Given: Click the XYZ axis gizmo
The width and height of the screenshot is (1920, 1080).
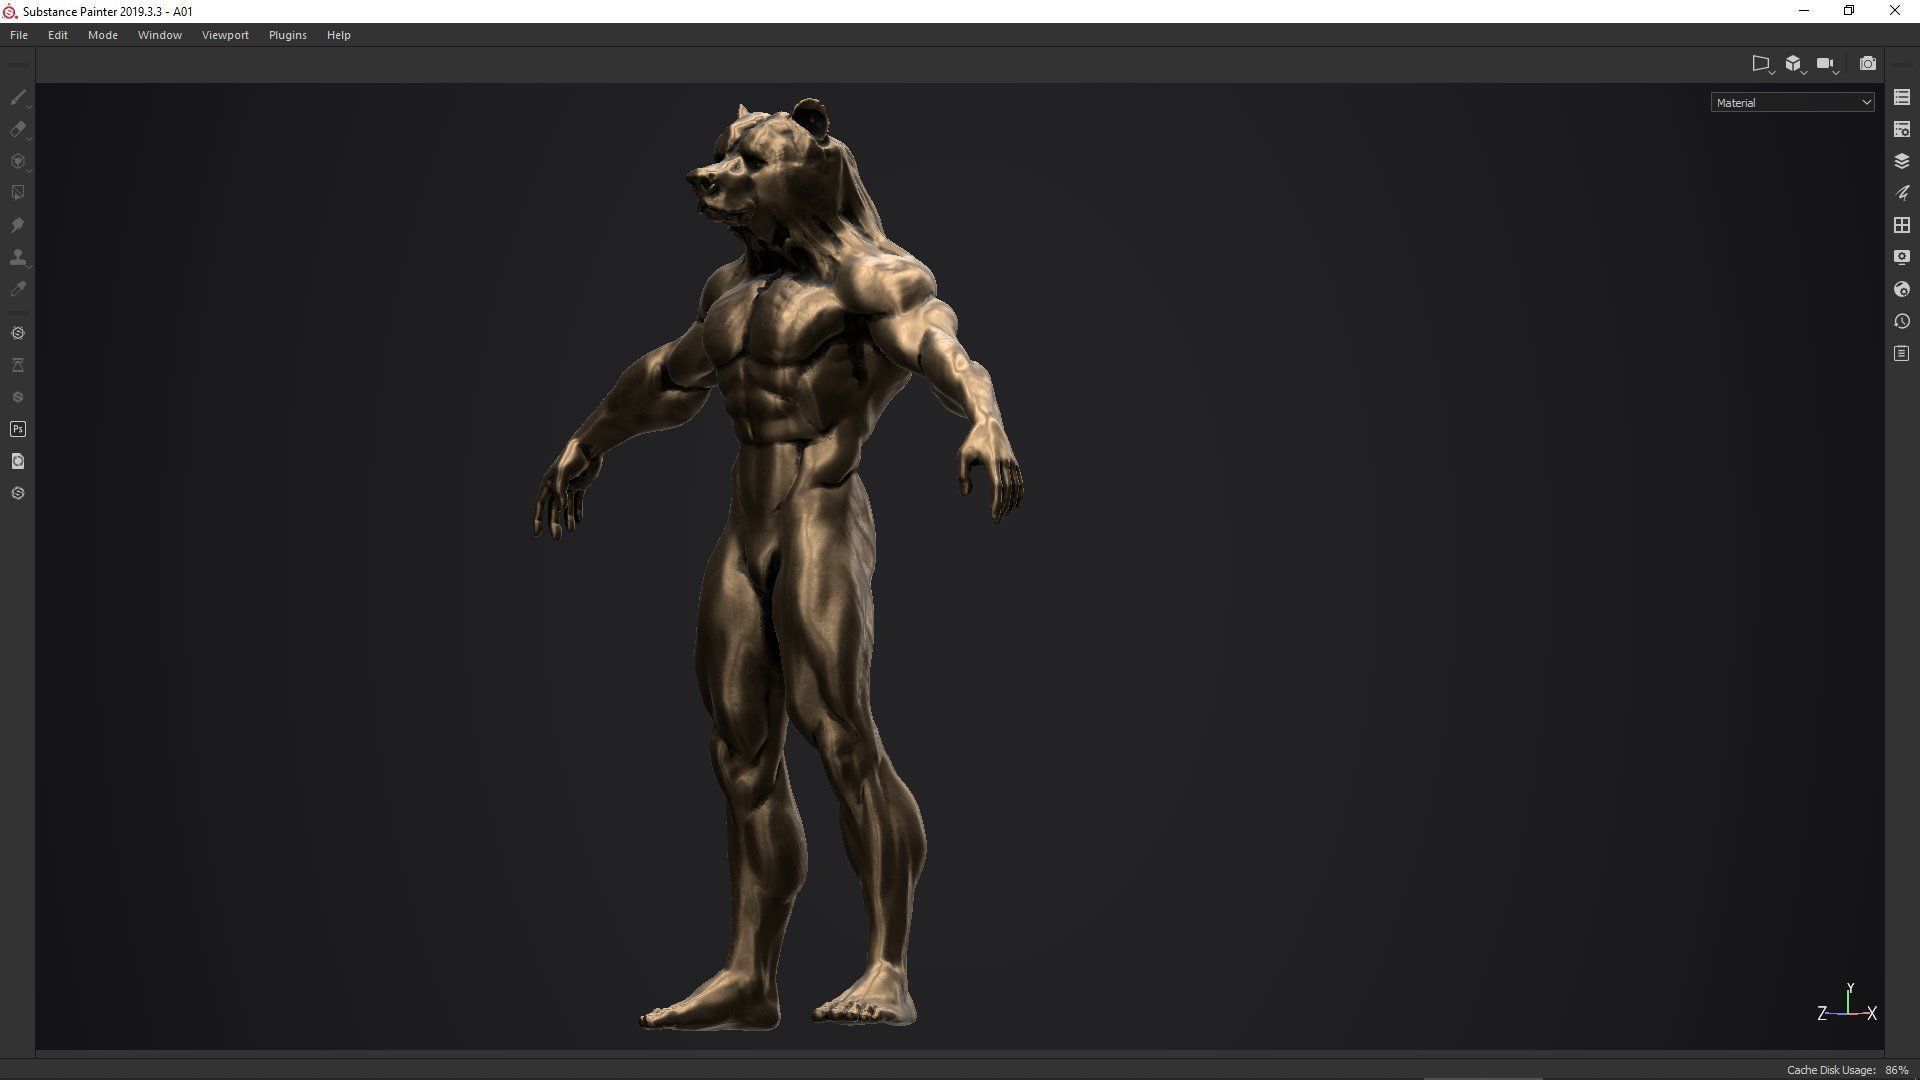Looking at the screenshot, I should (1847, 1003).
